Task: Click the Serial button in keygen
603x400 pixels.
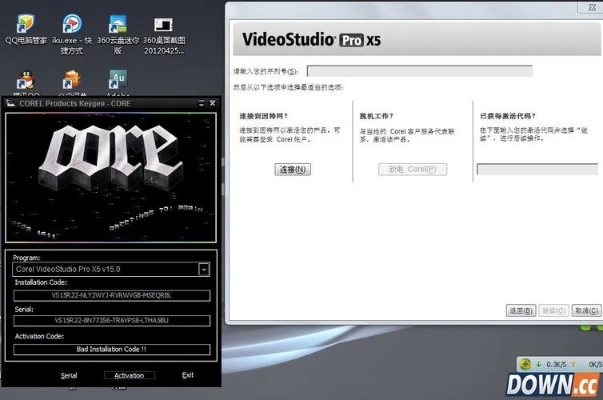Action: coord(69,375)
